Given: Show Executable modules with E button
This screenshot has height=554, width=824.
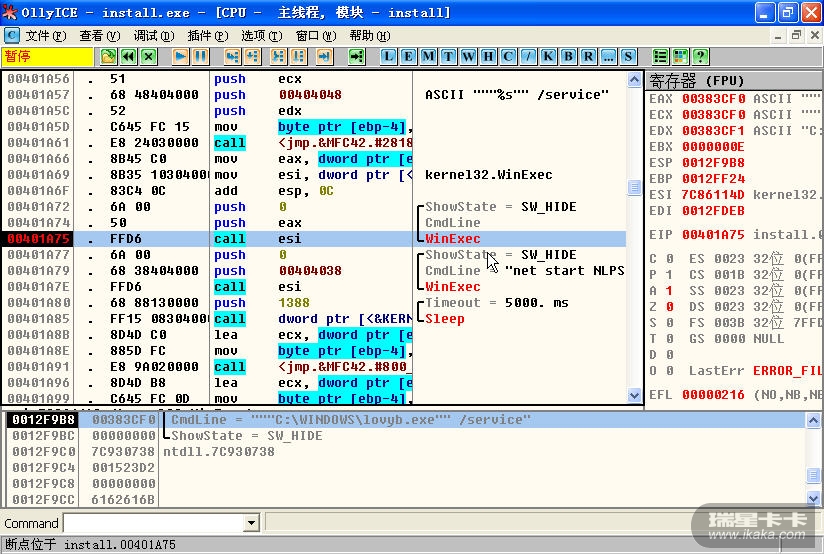Looking at the screenshot, I should (409, 56).
